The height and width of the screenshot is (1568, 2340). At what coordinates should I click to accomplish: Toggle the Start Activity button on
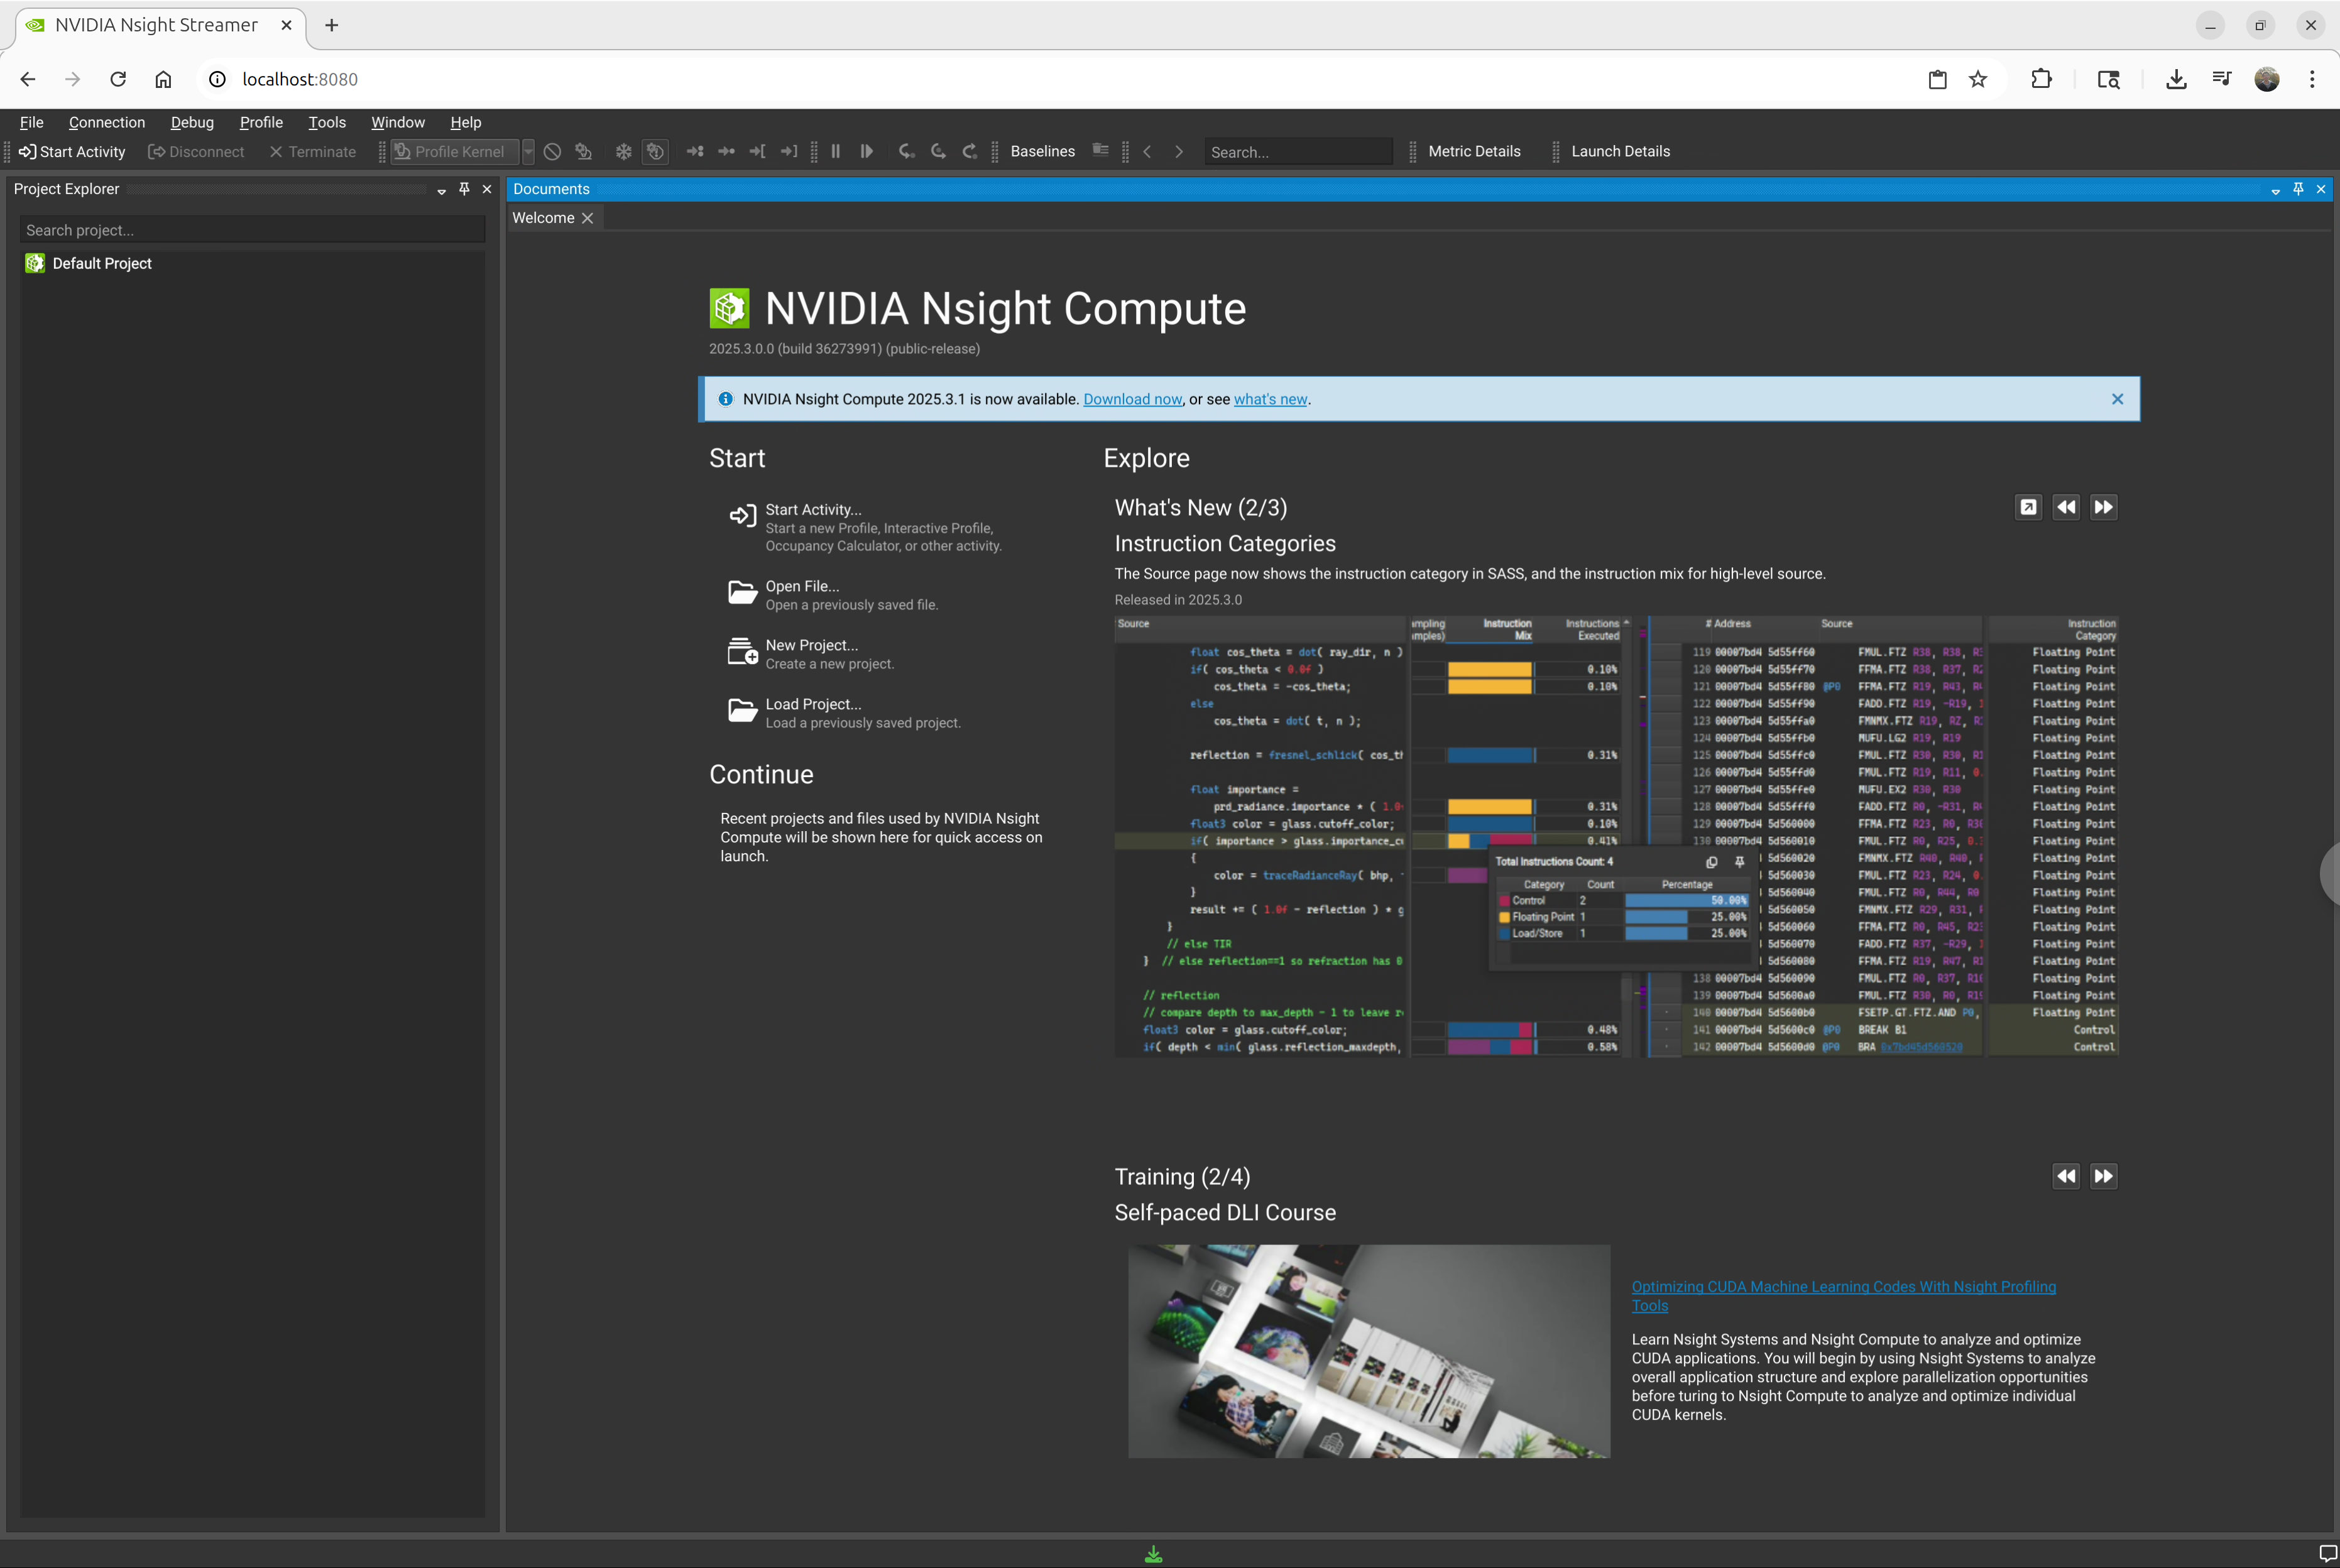pyautogui.click(x=72, y=151)
